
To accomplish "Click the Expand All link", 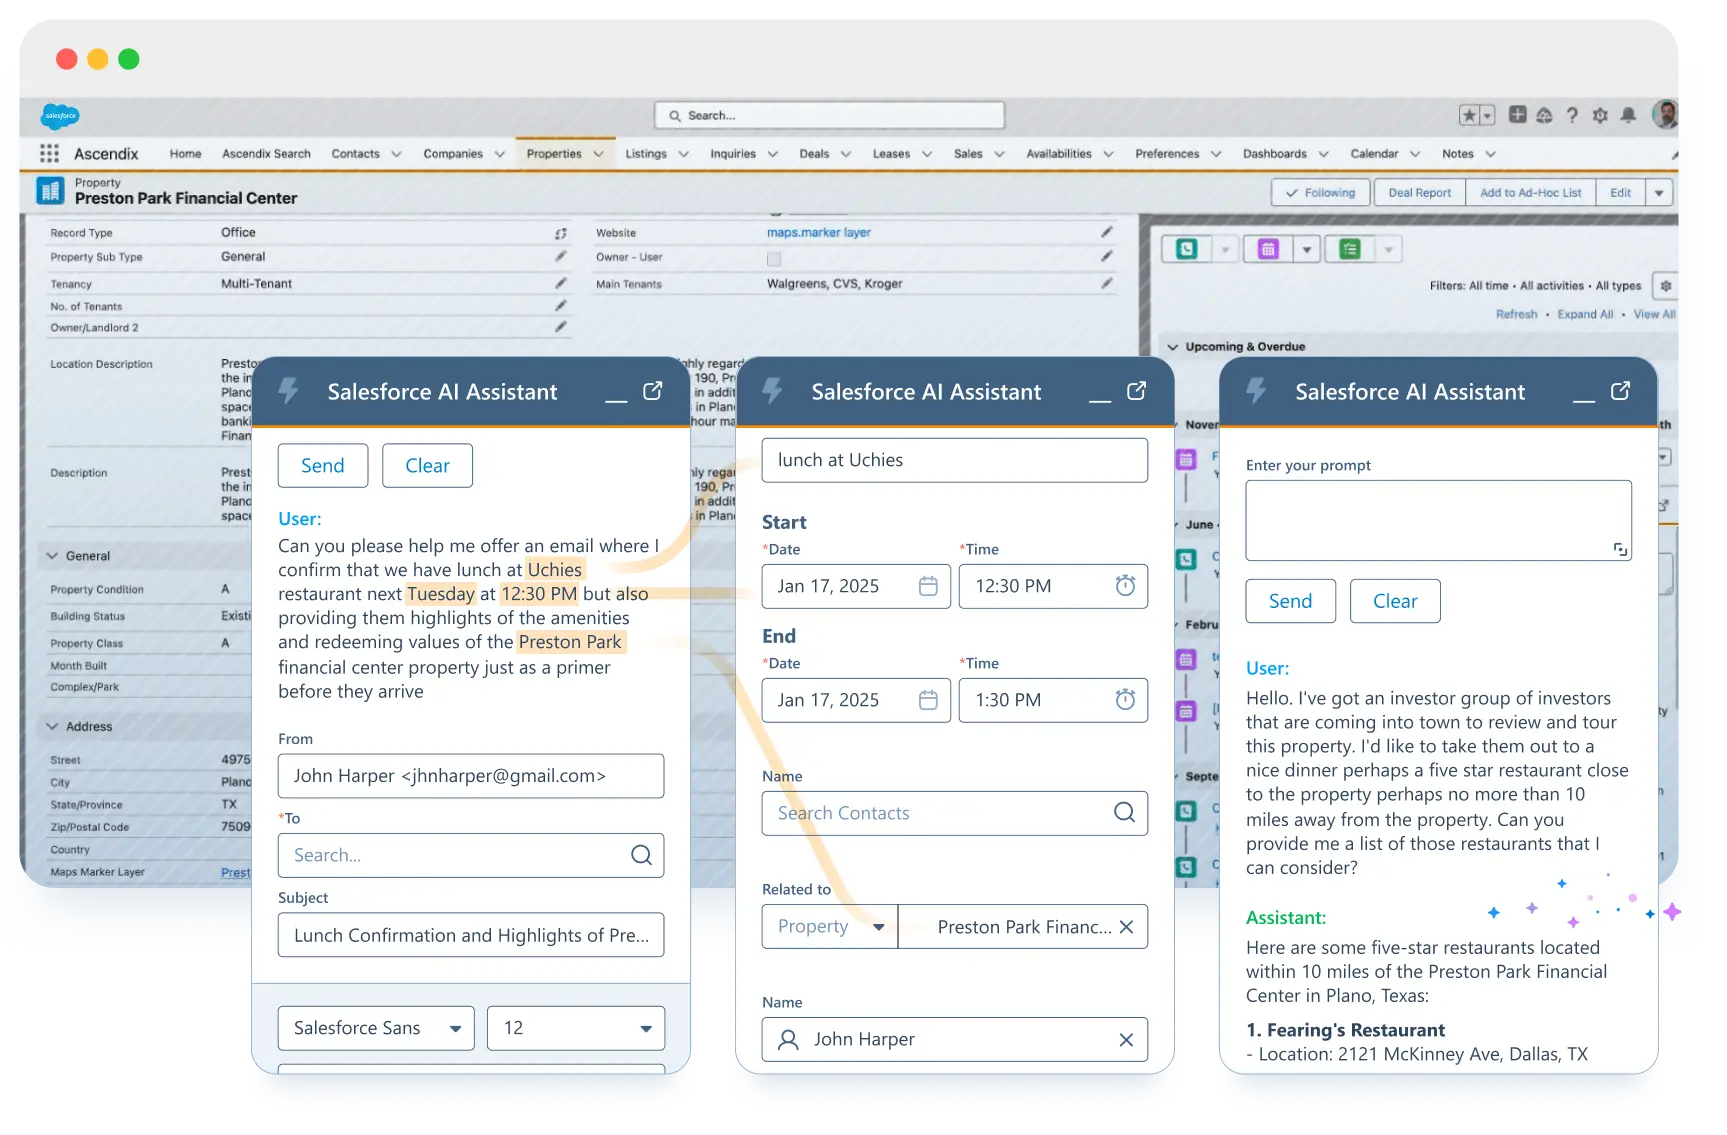I will [x=1585, y=314].
